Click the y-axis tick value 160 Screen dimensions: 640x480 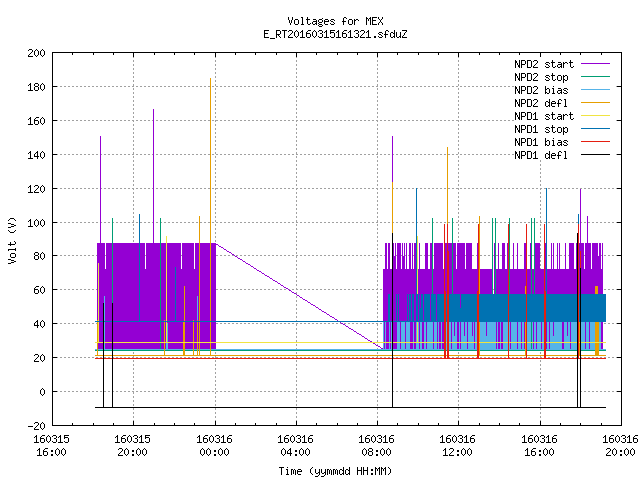[x=36, y=121]
